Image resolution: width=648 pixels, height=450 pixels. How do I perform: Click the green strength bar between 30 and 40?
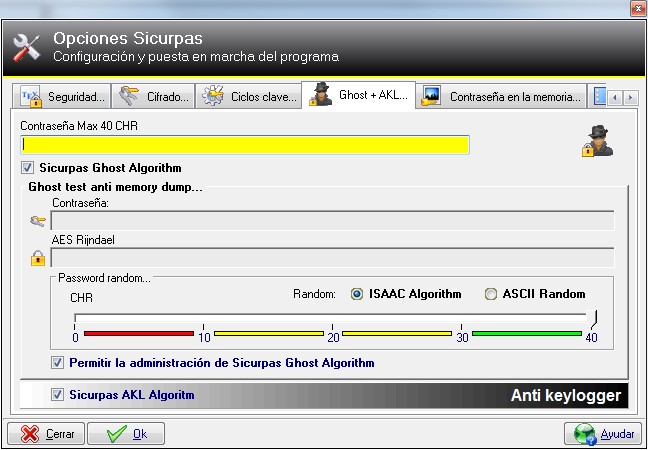point(527,333)
